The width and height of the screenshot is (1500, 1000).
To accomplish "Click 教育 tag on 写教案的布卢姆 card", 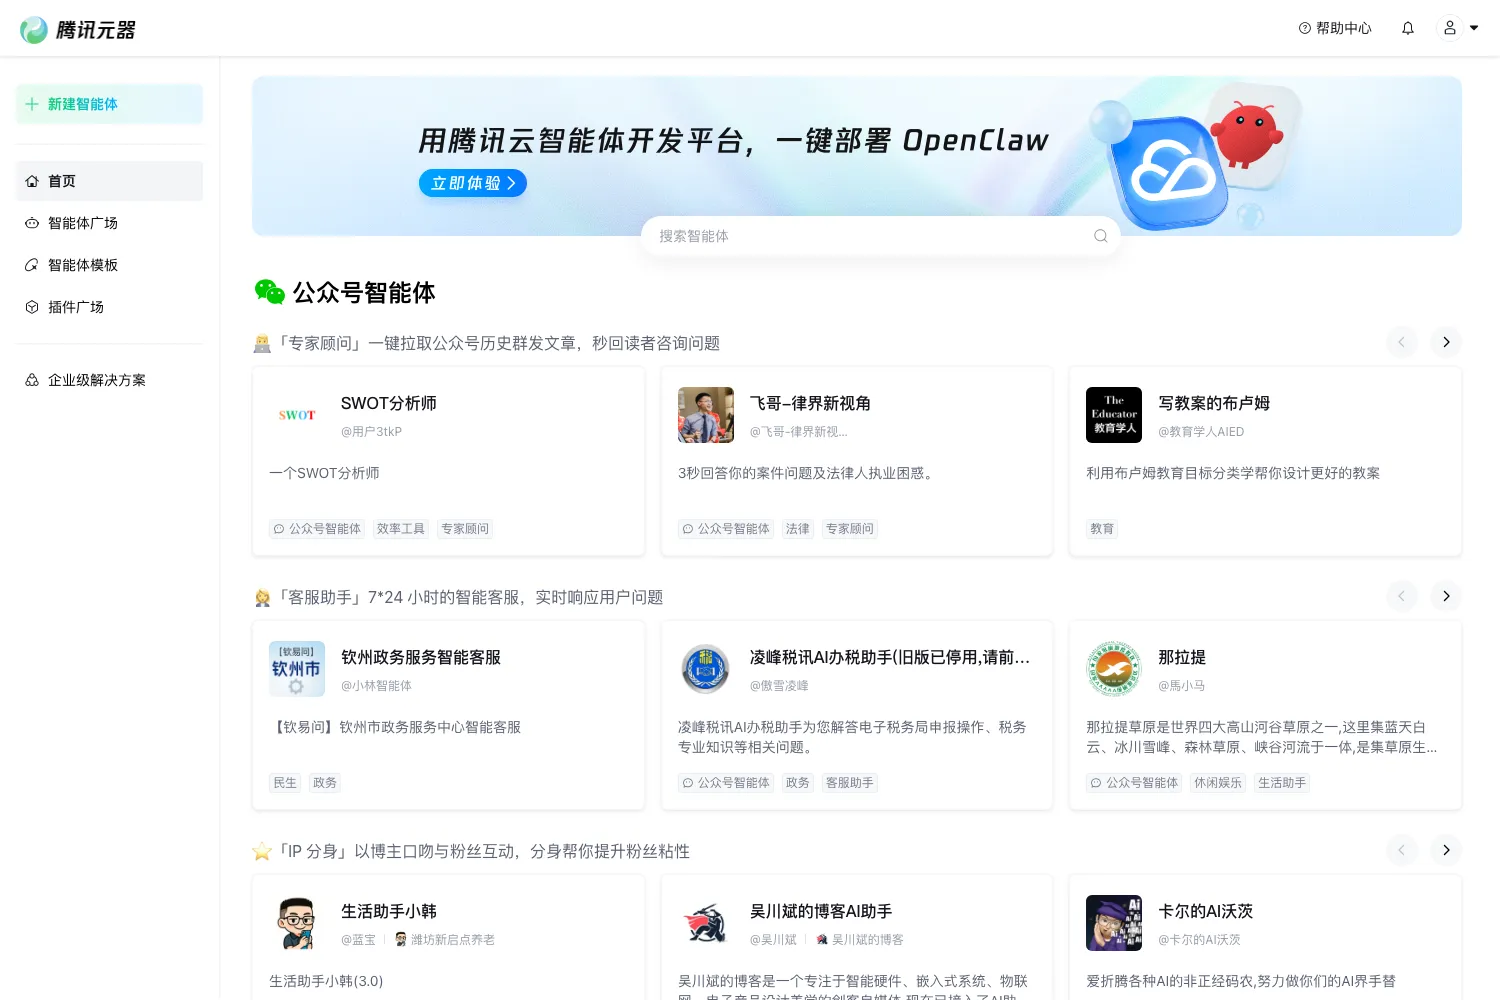I will point(1102,529).
